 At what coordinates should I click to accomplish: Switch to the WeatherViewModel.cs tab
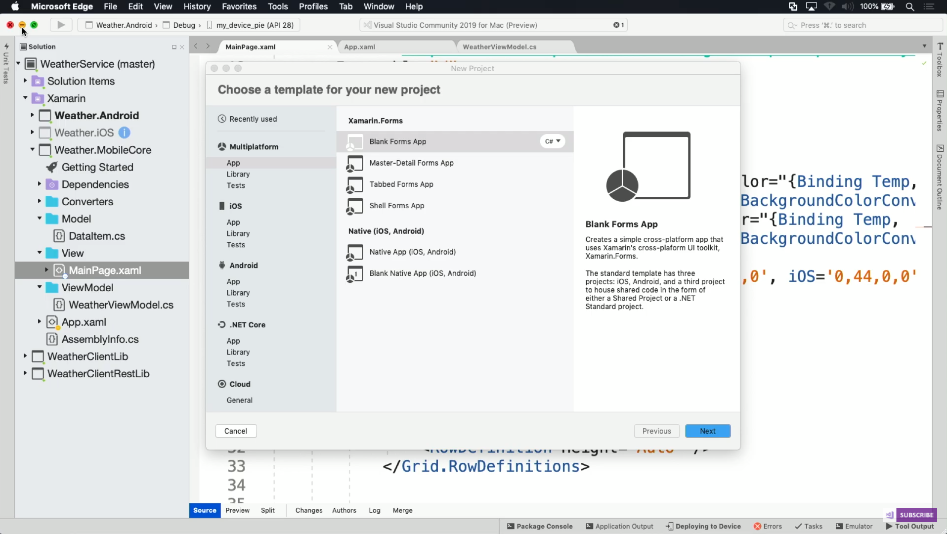pyautogui.click(x=499, y=47)
